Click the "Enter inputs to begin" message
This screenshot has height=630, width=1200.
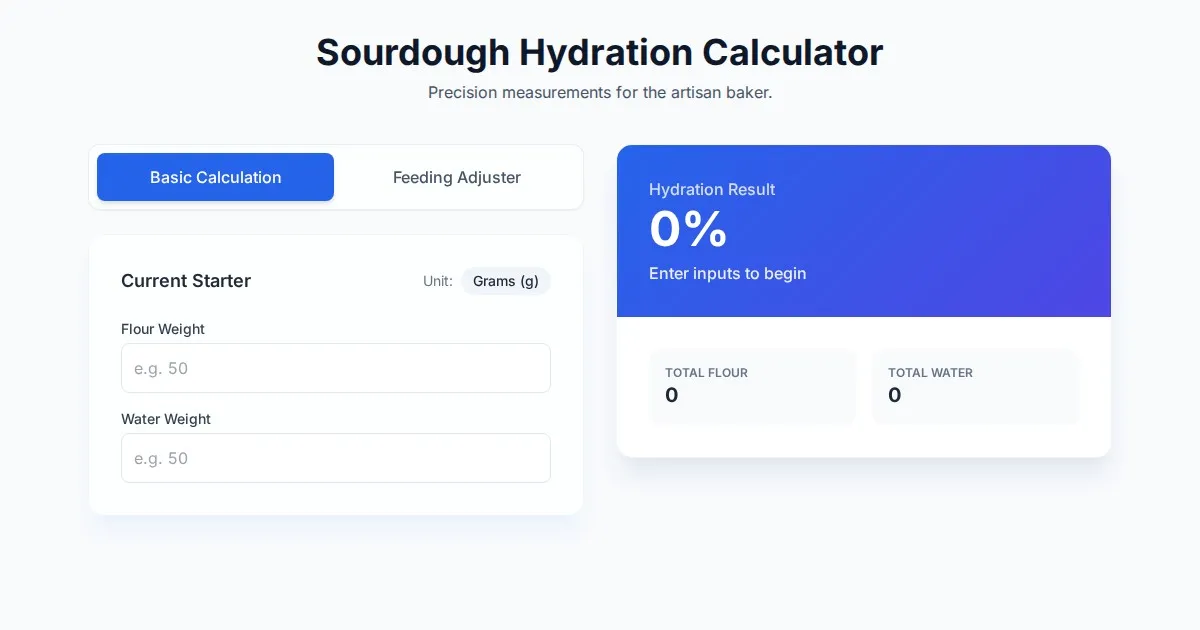[727, 273]
